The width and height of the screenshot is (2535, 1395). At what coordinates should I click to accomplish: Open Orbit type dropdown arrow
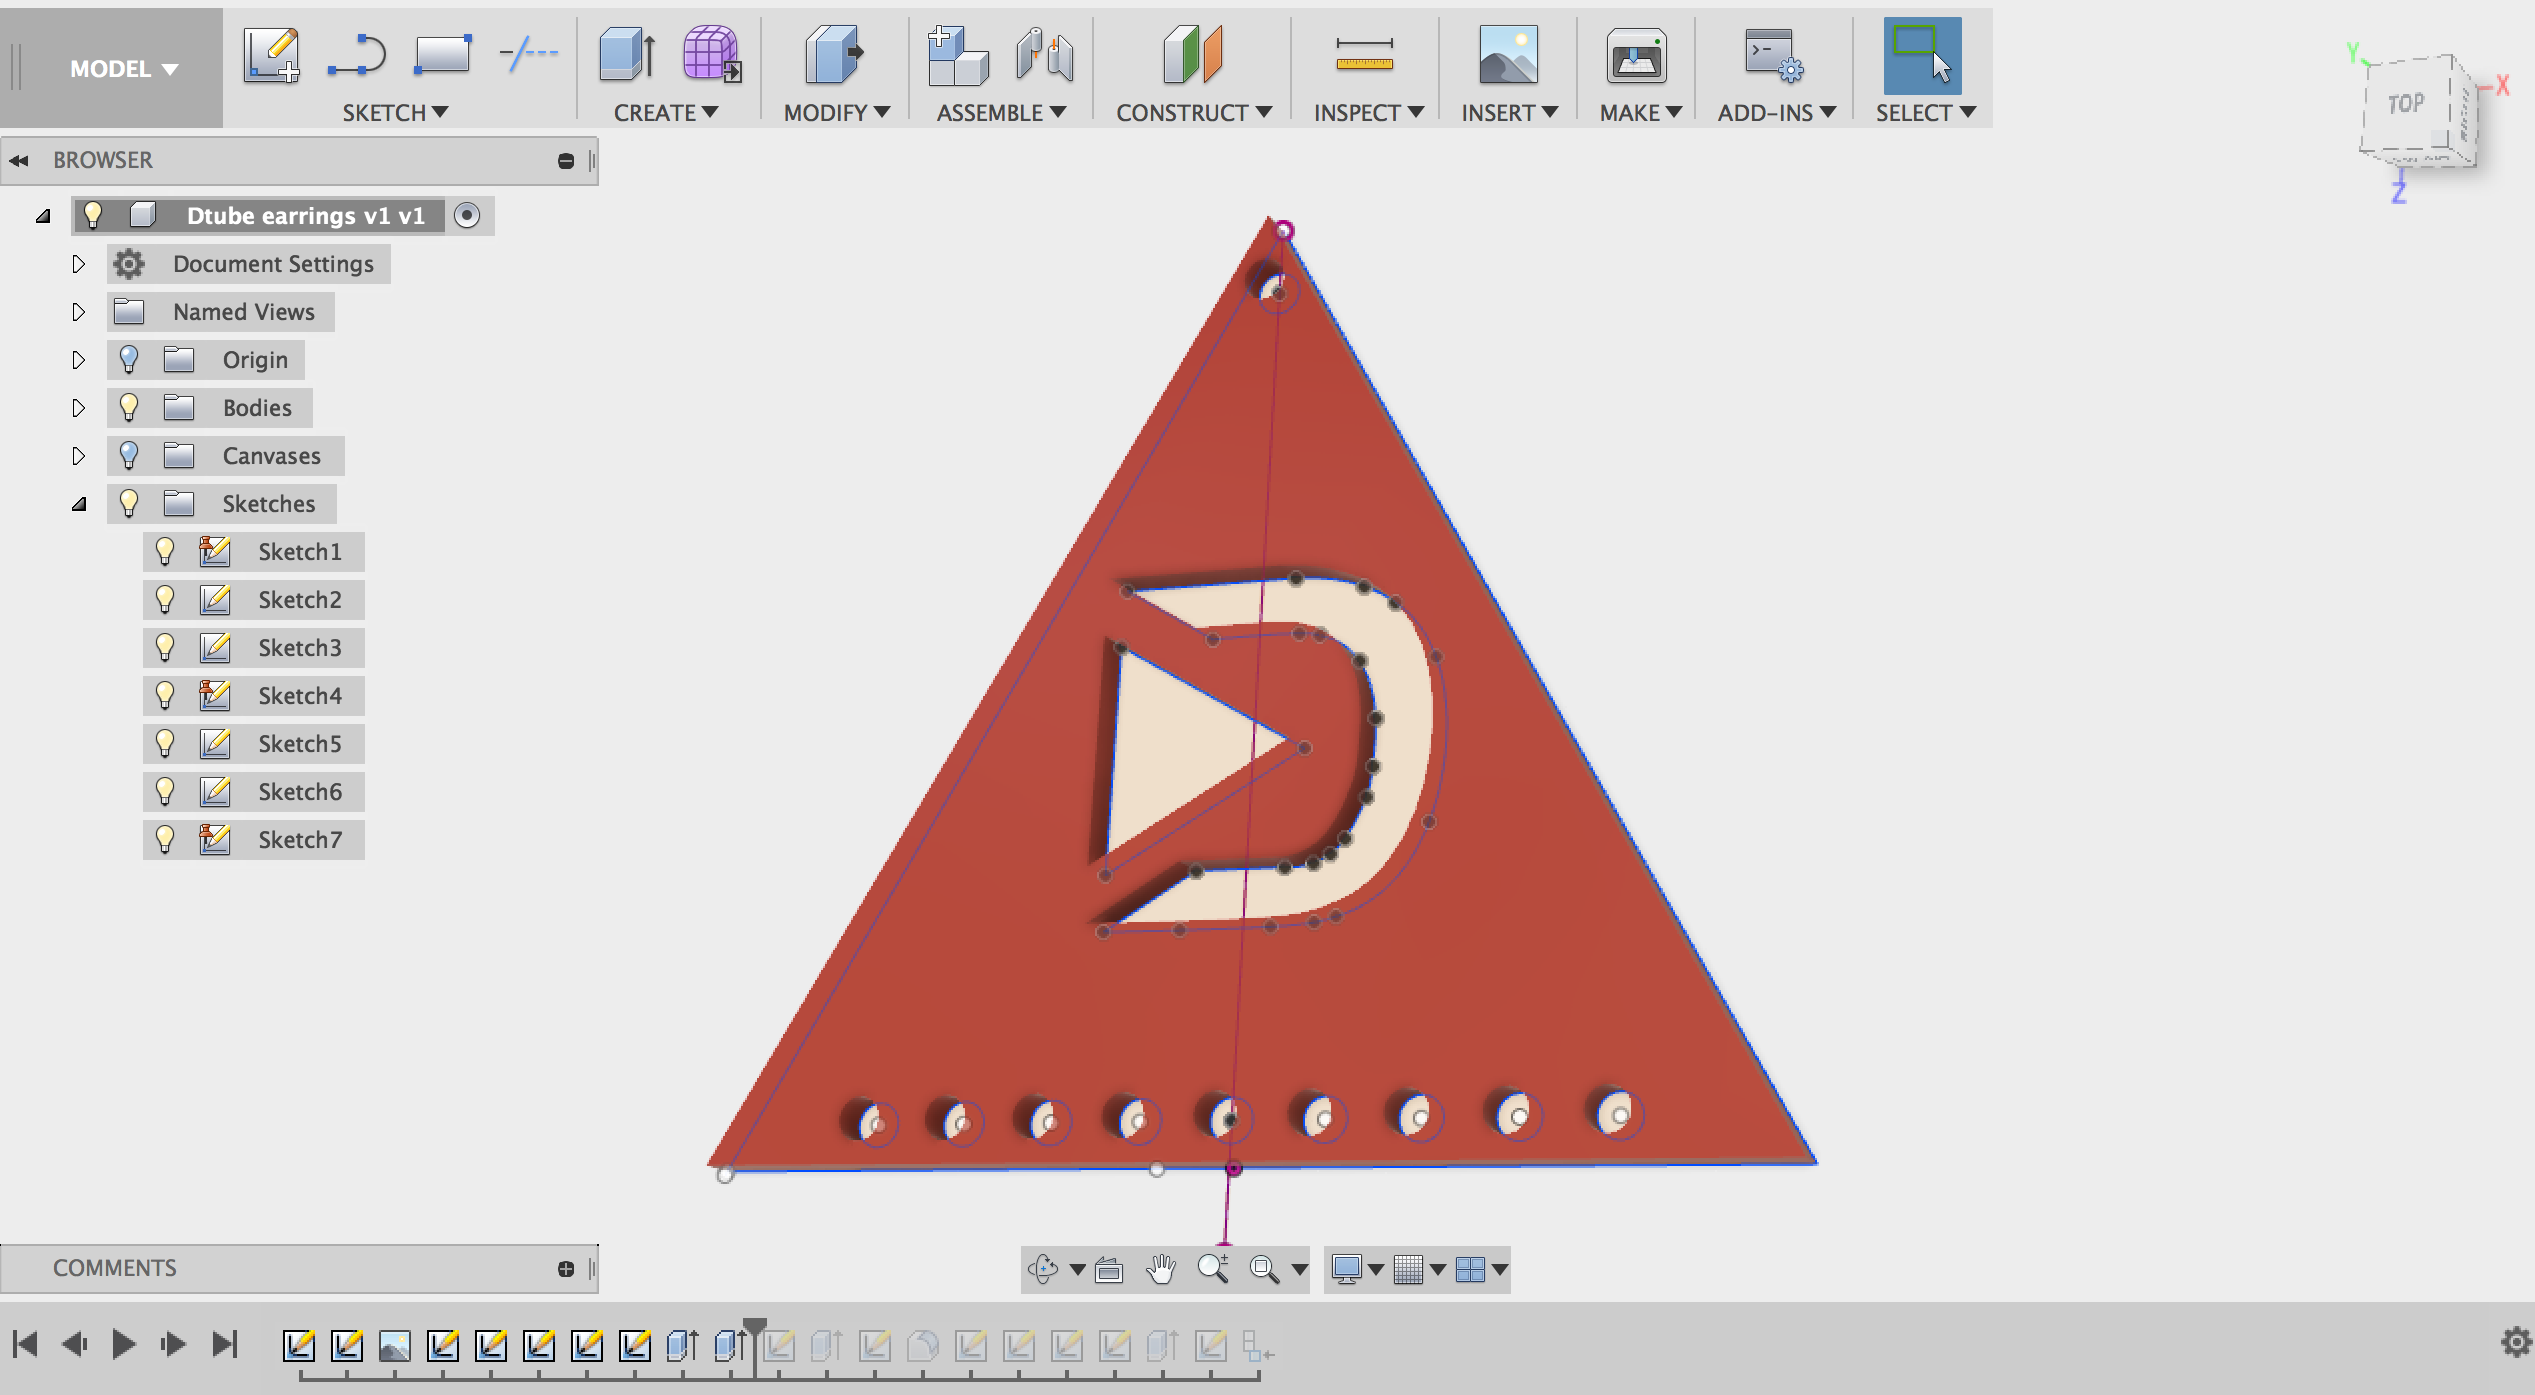pos(1077,1270)
